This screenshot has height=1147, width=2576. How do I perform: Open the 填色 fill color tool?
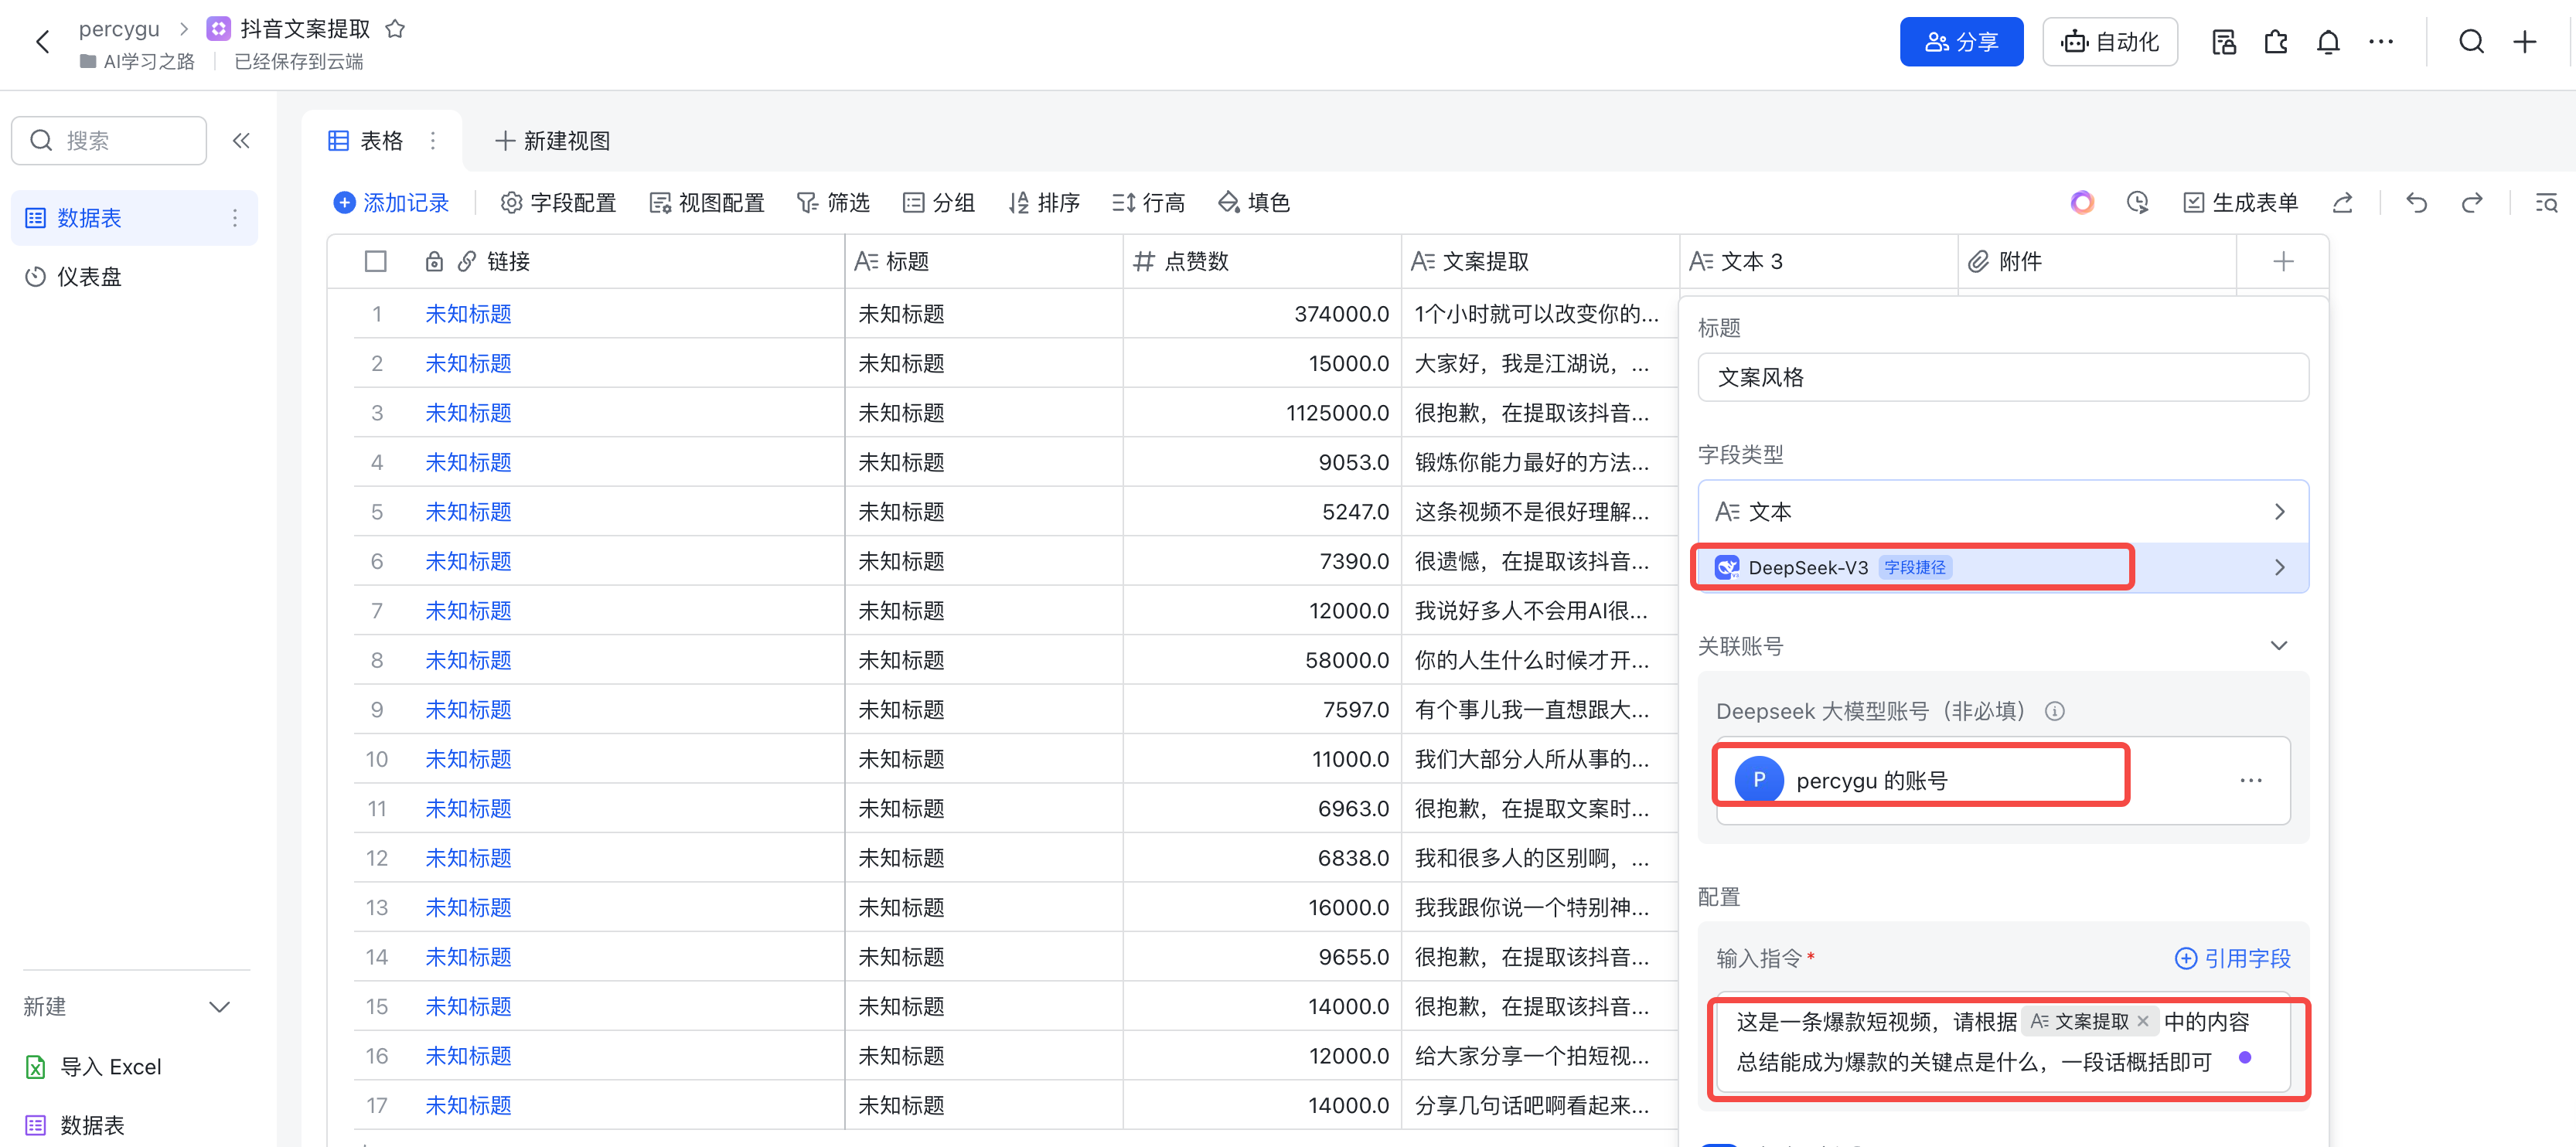(1253, 203)
